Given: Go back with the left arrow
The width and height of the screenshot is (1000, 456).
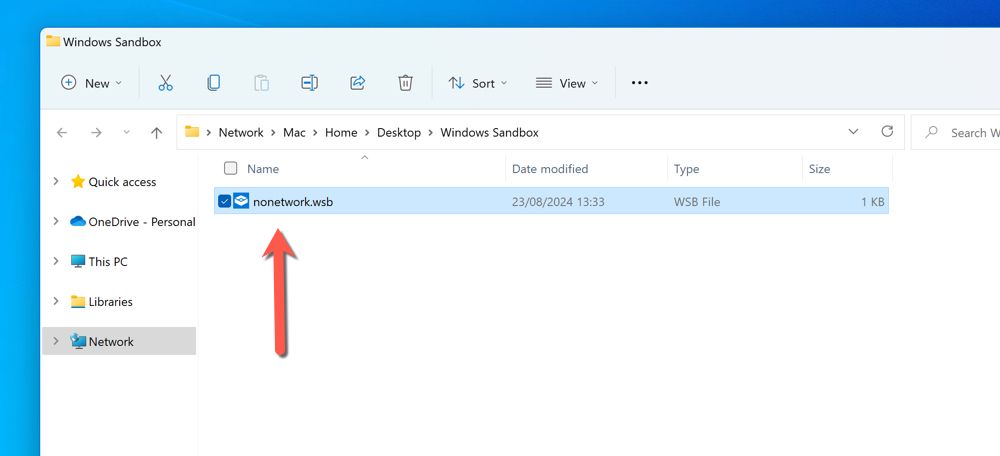Looking at the screenshot, I should pyautogui.click(x=62, y=133).
